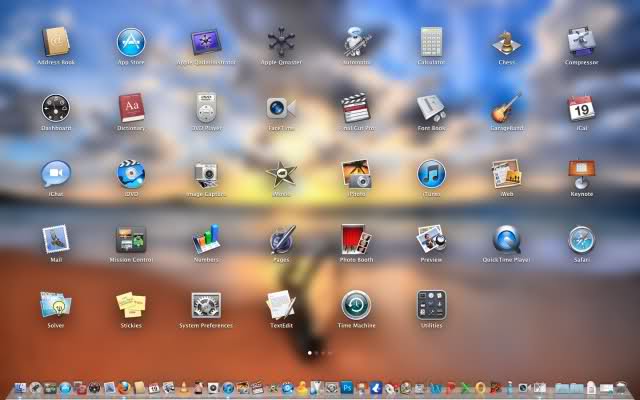This screenshot has width=640, height=400.
Task: Launch Safari from Launchpad
Action: click(x=581, y=240)
